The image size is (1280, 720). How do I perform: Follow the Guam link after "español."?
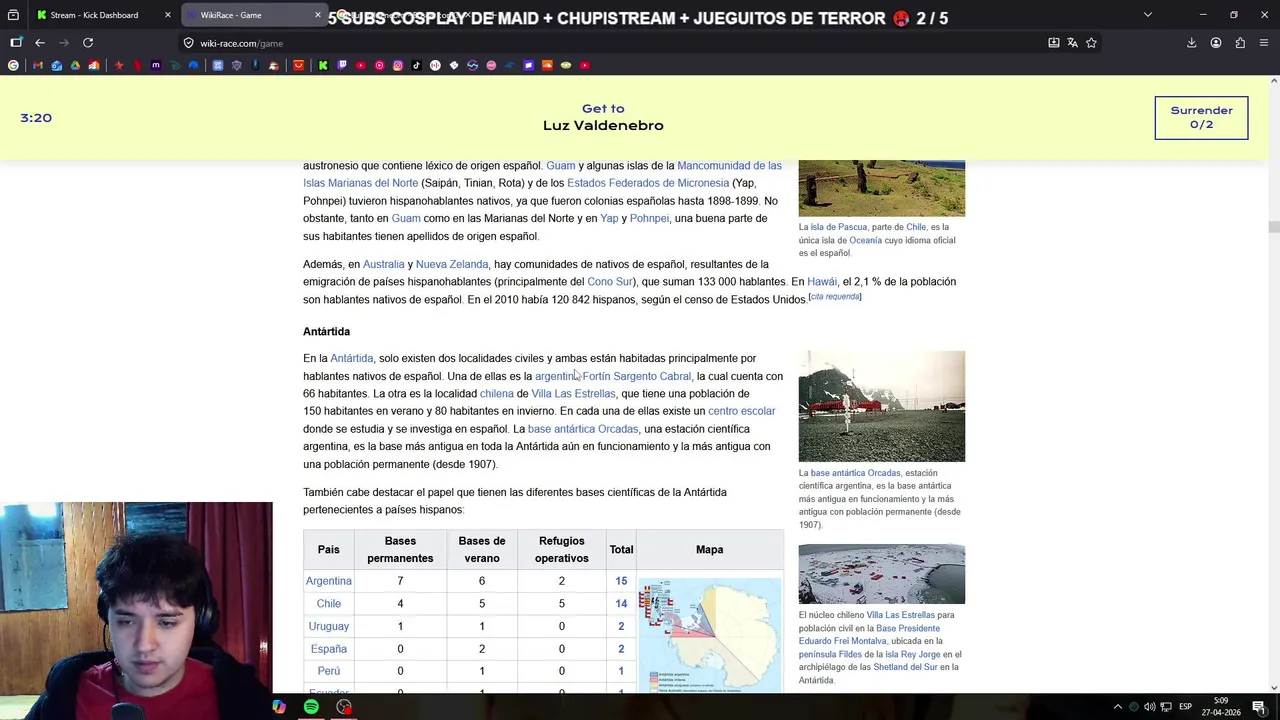pos(560,165)
